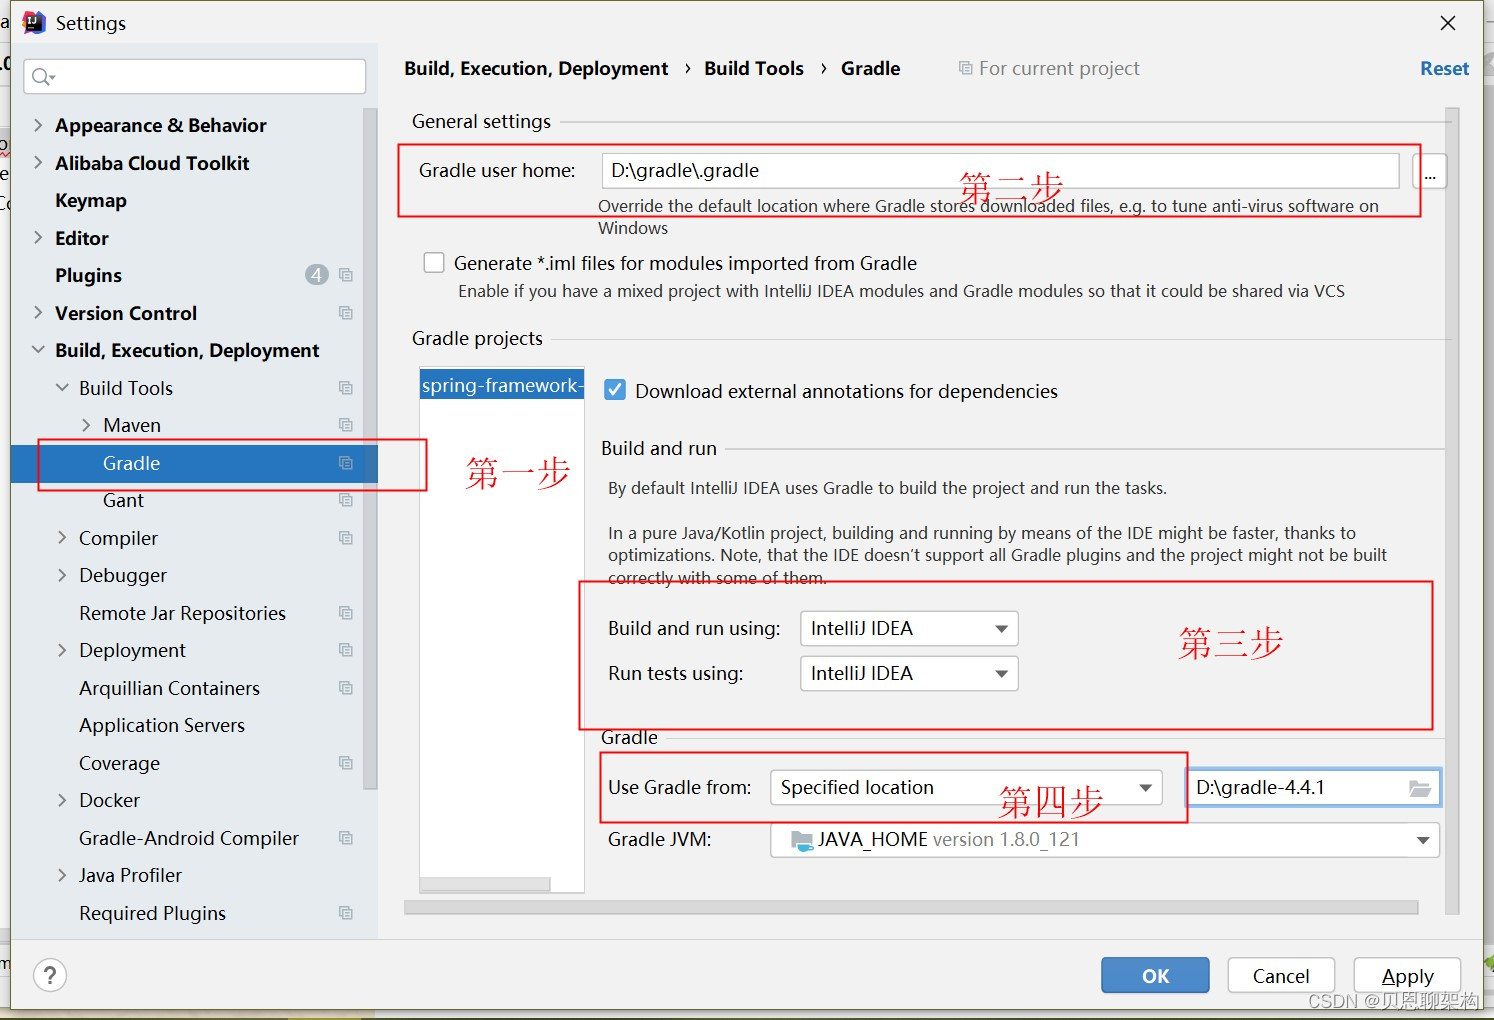The width and height of the screenshot is (1494, 1020).
Task: Click Build Tools in the breadcrumb
Action: (754, 68)
